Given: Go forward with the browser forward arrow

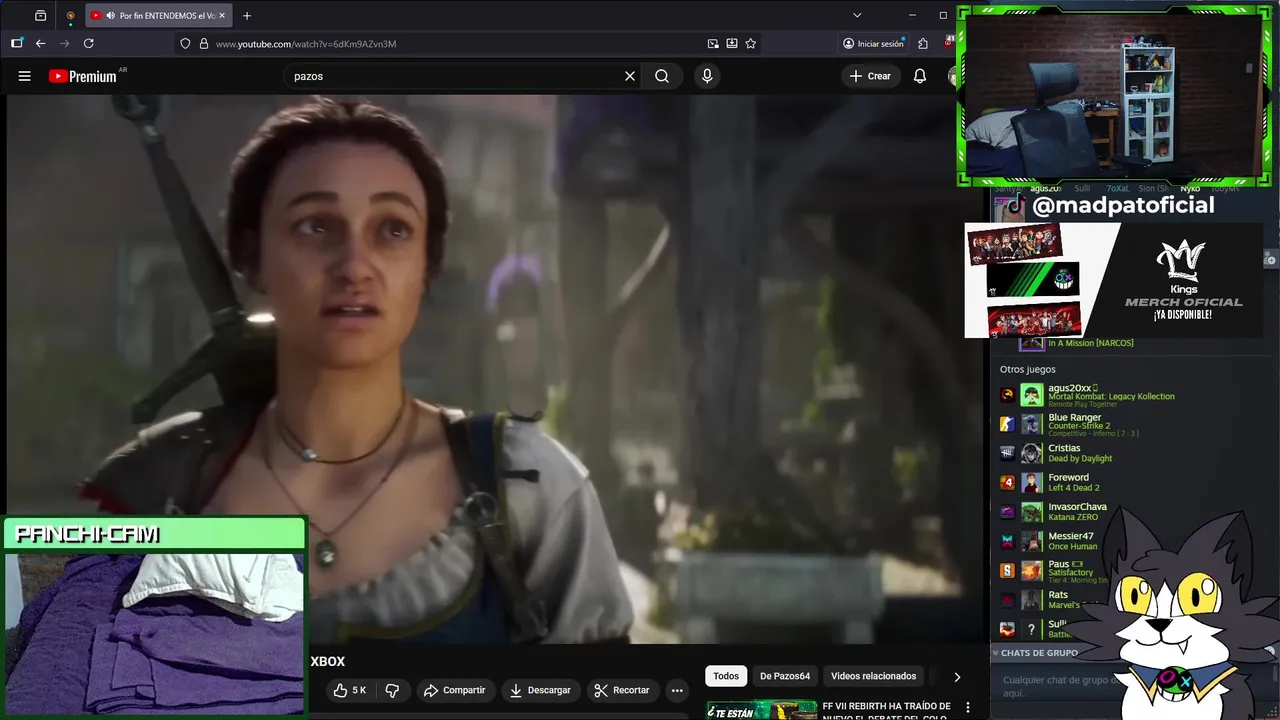Looking at the screenshot, I should pyautogui.click(x=65, y=43).
